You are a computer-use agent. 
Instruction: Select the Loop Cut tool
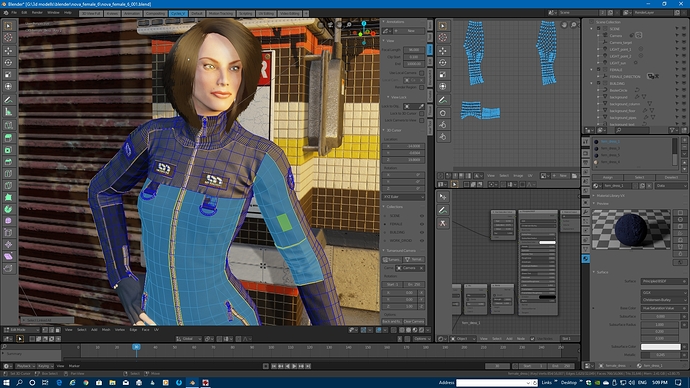click(8, 174)
